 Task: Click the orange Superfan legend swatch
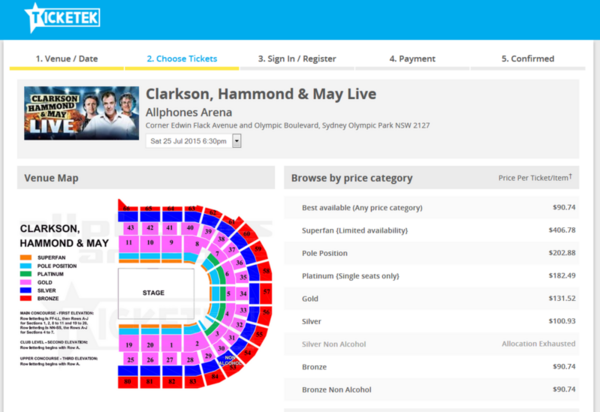click(27, 257)
